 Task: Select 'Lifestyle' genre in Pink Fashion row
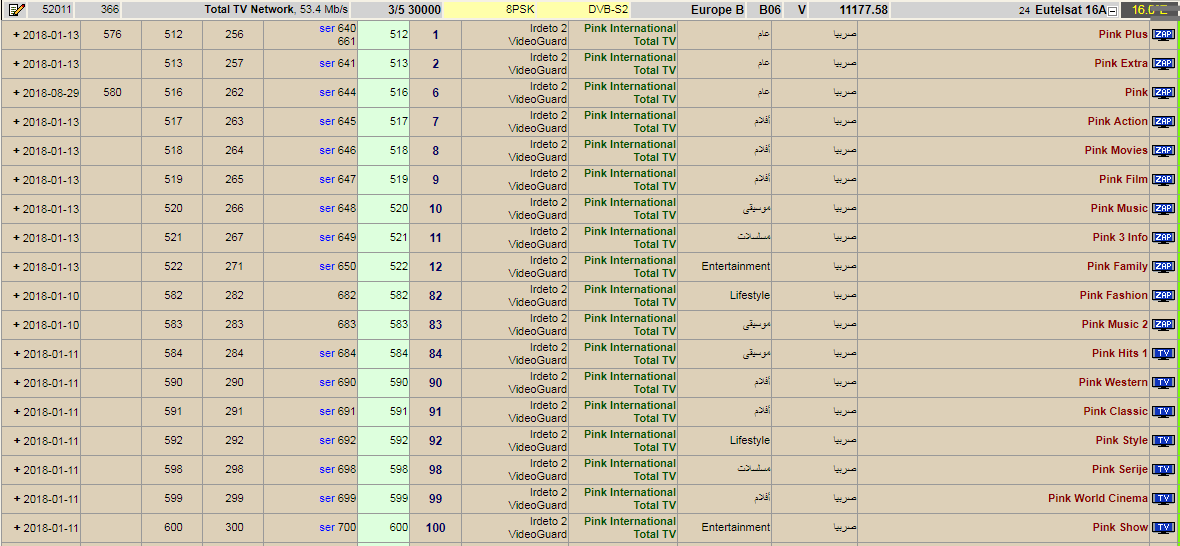coord(750,296)
